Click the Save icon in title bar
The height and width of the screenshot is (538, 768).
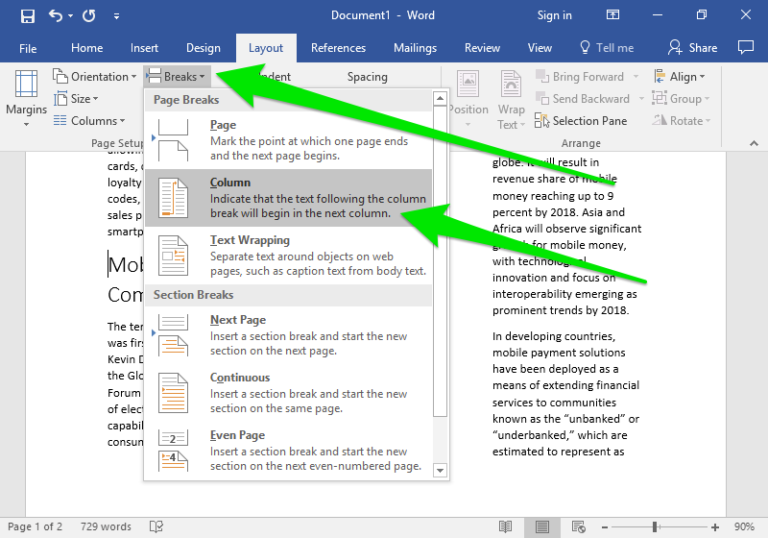point(27,16)
